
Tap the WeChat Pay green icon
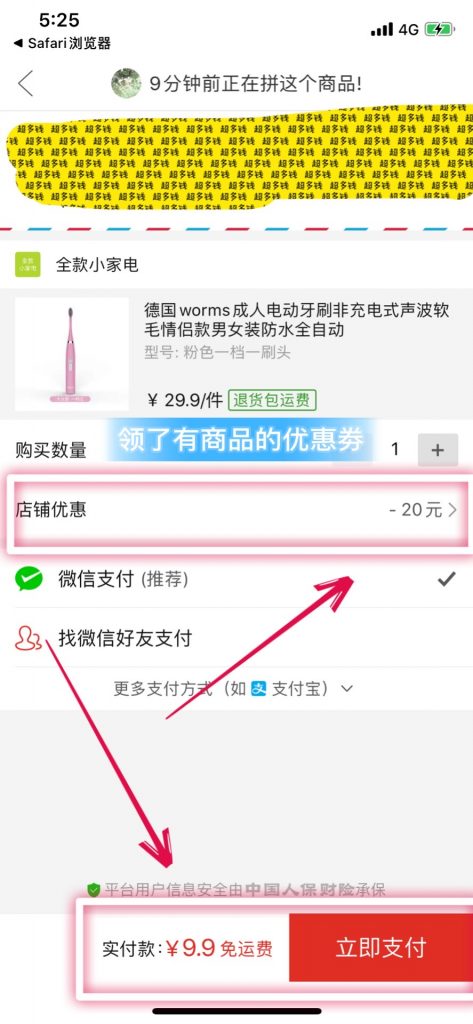(29, 579)
